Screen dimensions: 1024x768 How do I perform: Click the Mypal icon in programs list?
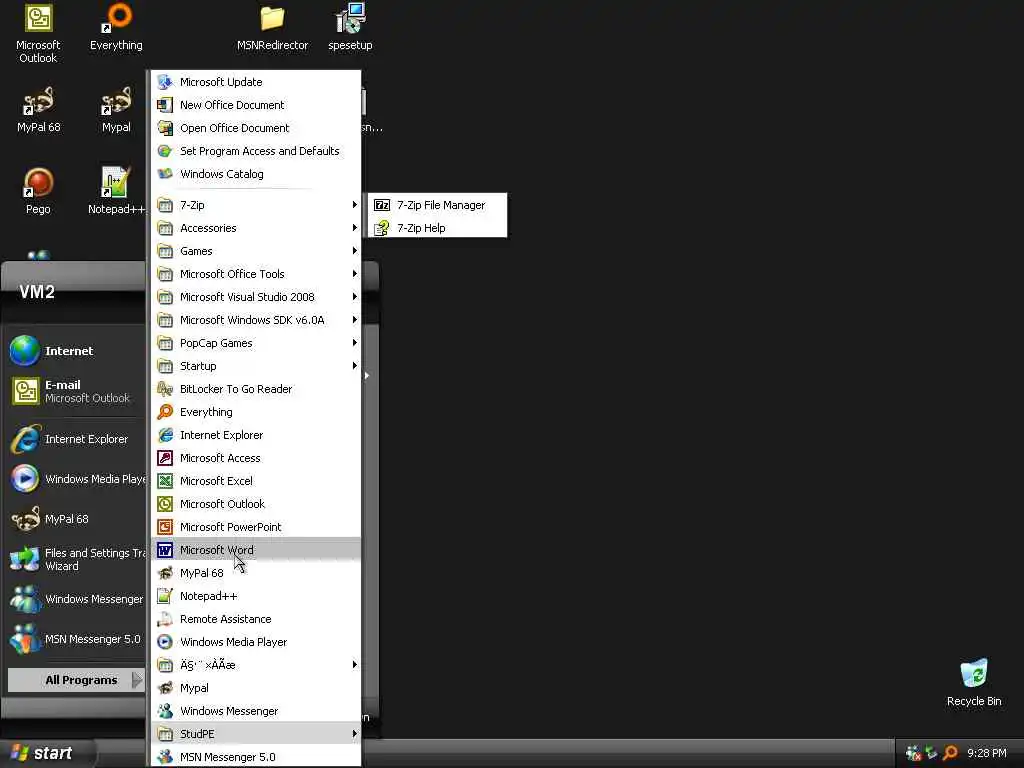(165, 688)
